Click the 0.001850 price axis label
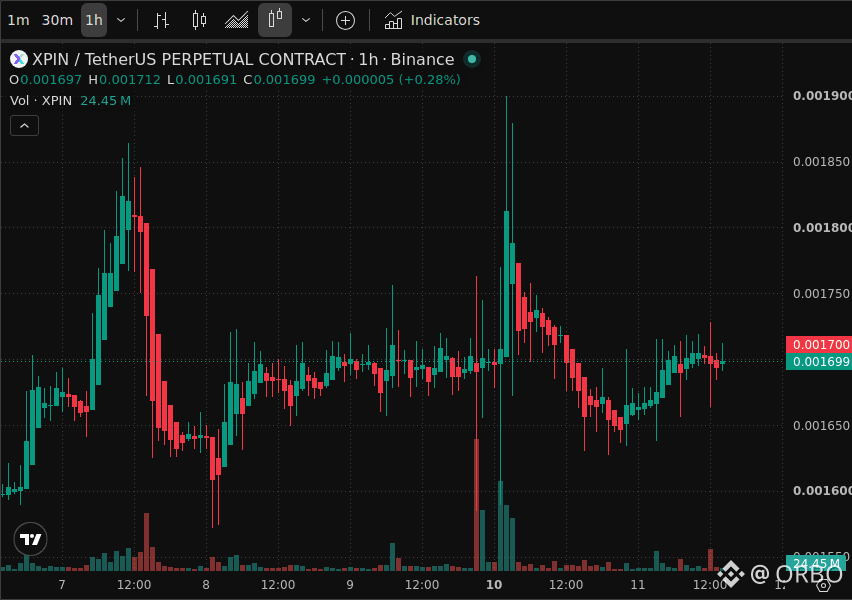Viewport: 852px width, 600px height. point(821,161)
